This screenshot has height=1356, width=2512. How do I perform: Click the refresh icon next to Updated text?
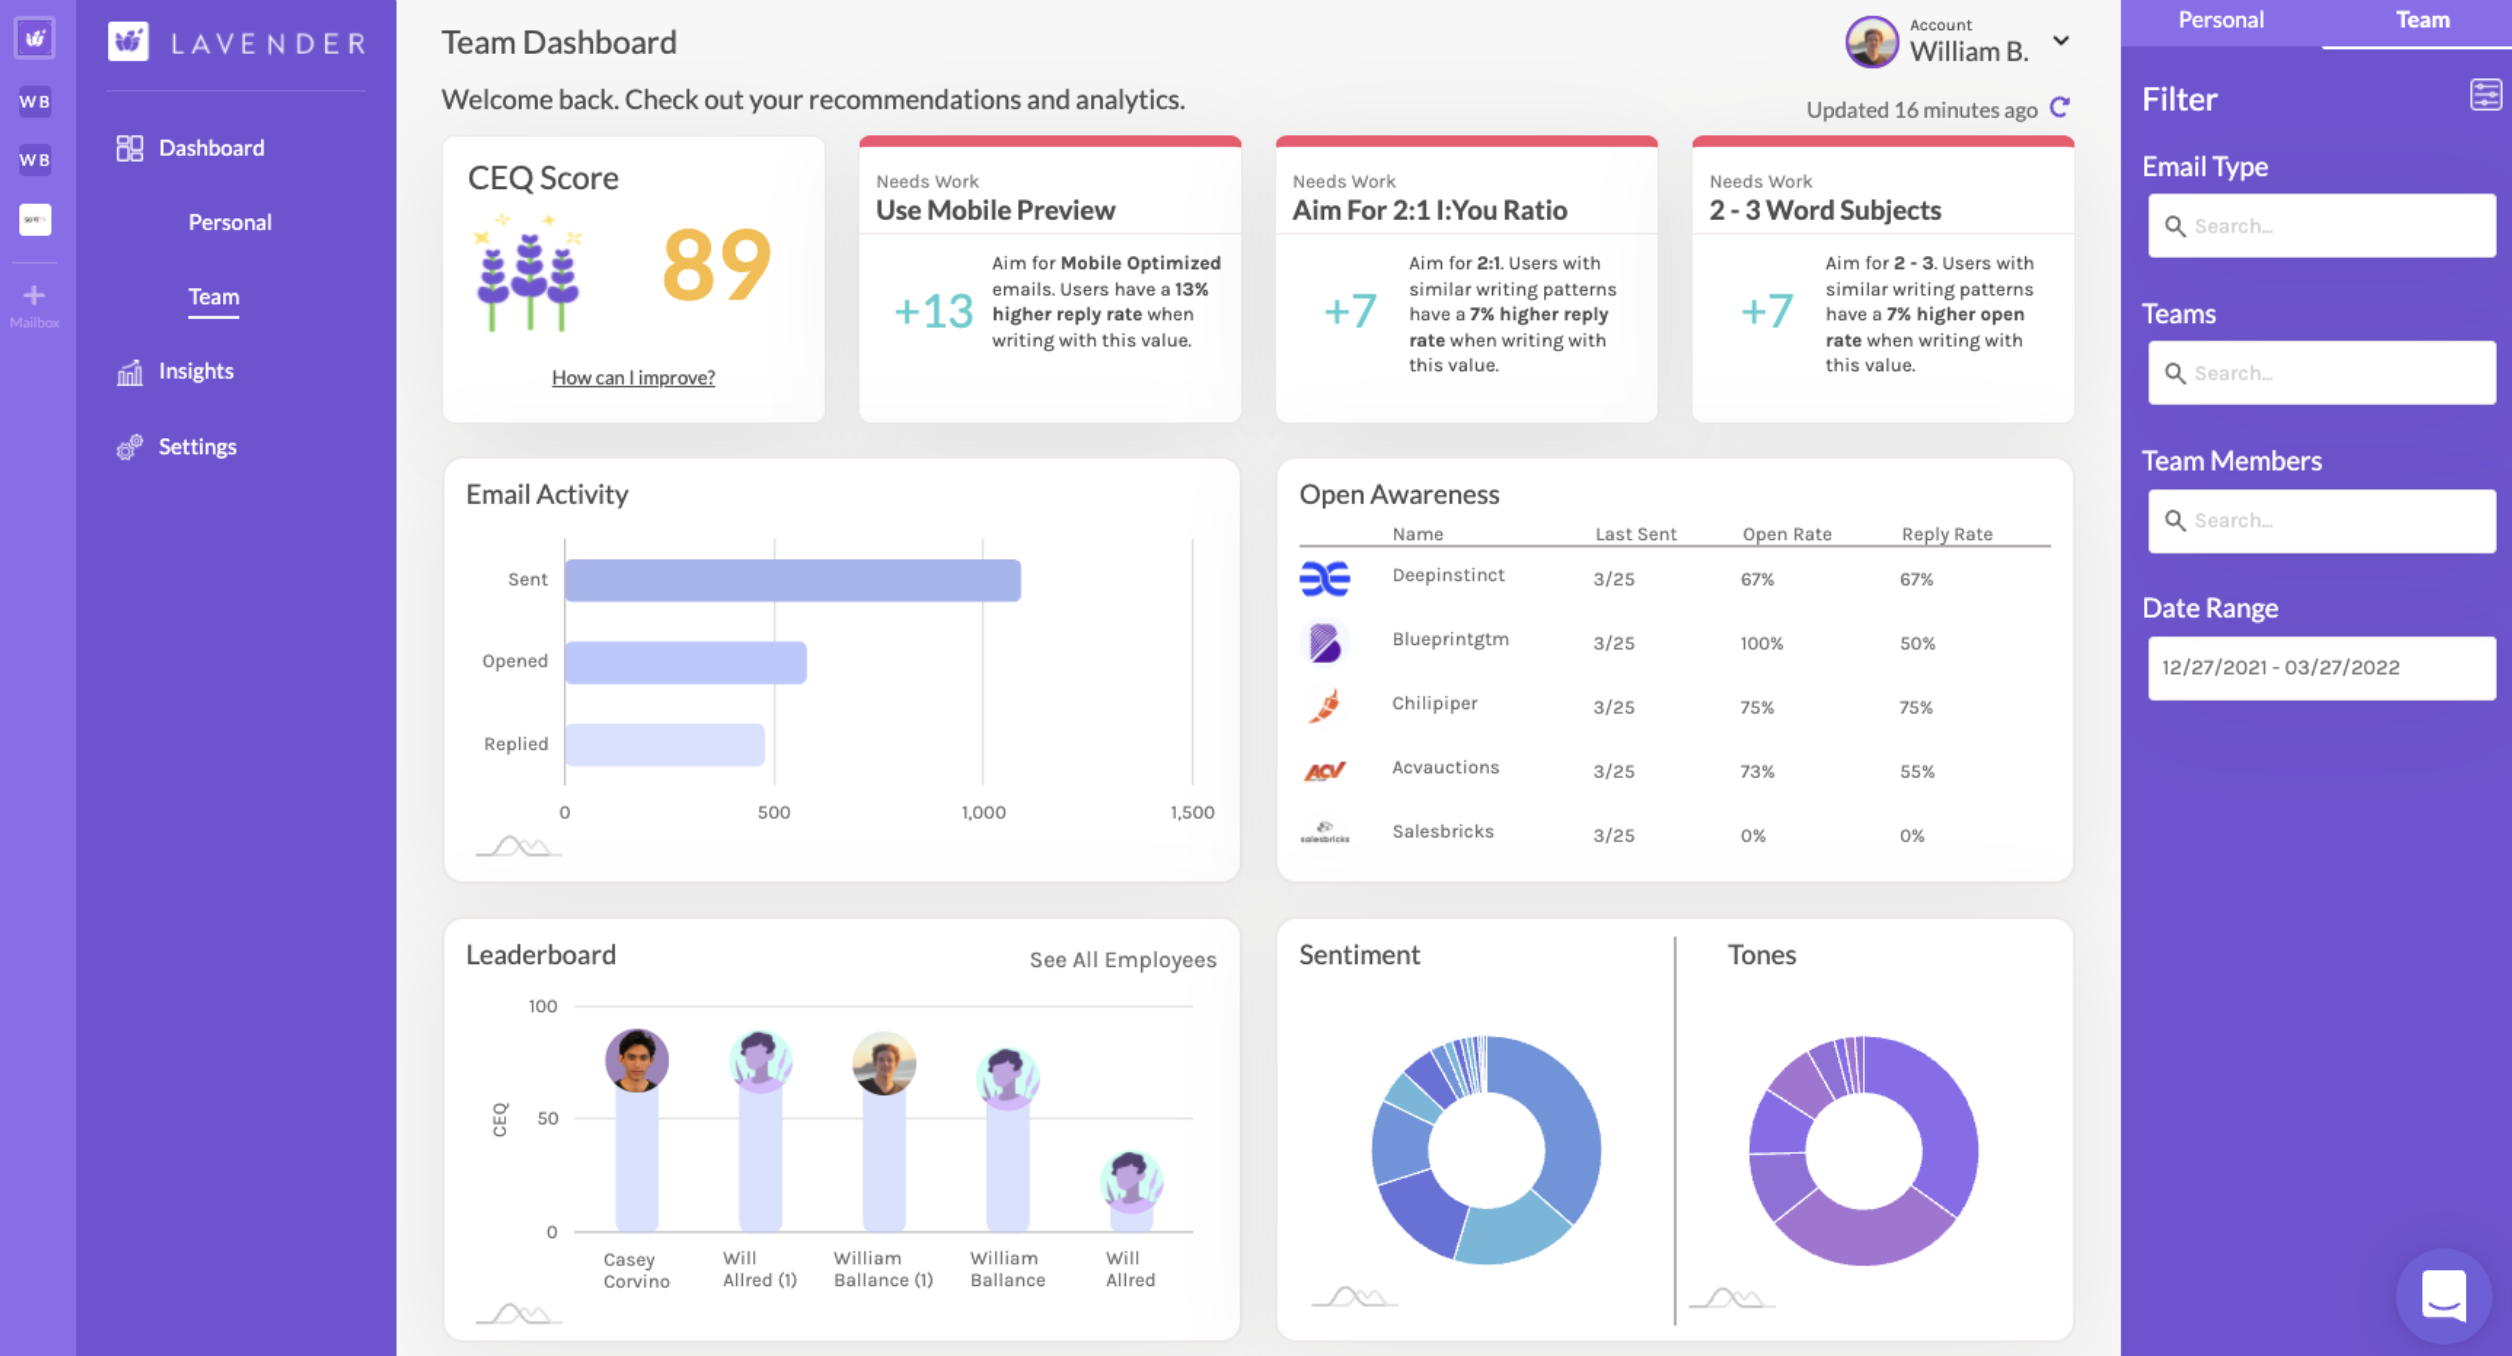click(2059, 108)
